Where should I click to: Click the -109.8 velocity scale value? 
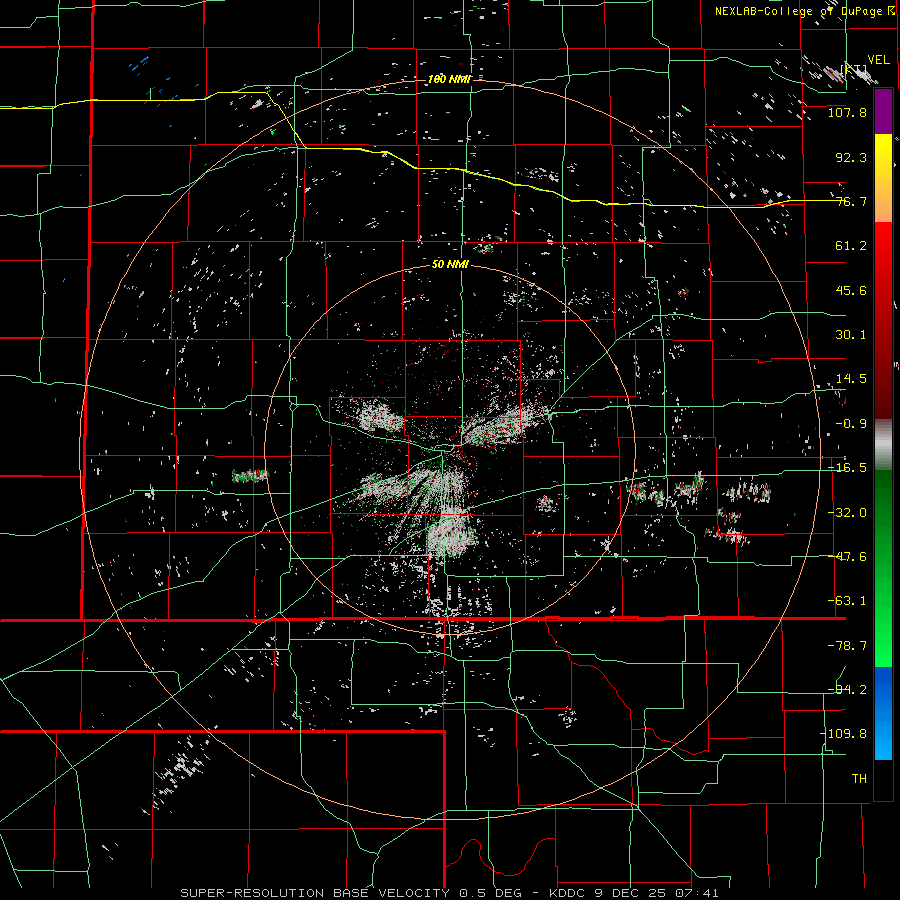point(844,734)
